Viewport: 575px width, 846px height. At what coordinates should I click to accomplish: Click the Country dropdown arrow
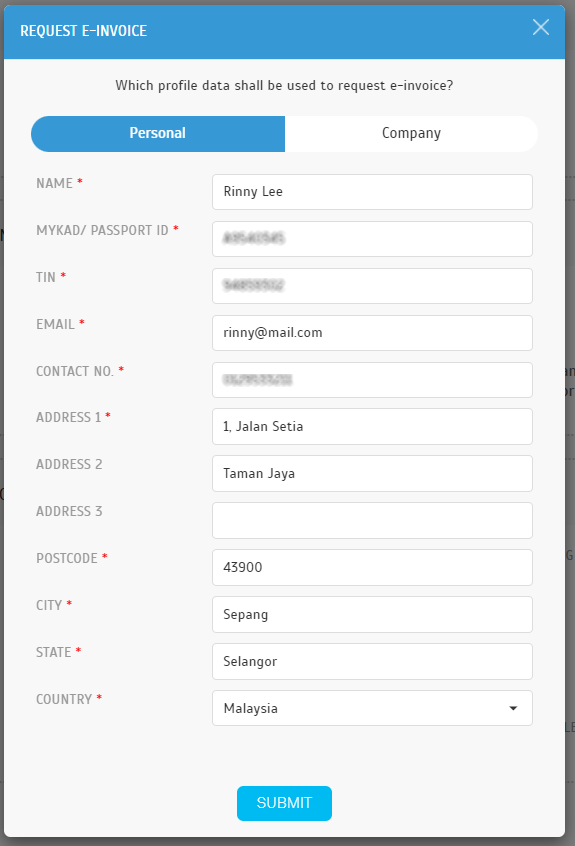click(x=513, y=708)
